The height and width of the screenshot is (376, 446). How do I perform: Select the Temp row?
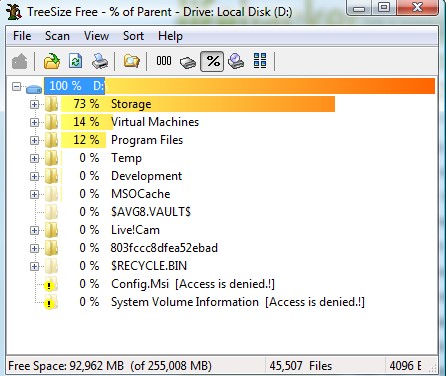pos(101,158)
